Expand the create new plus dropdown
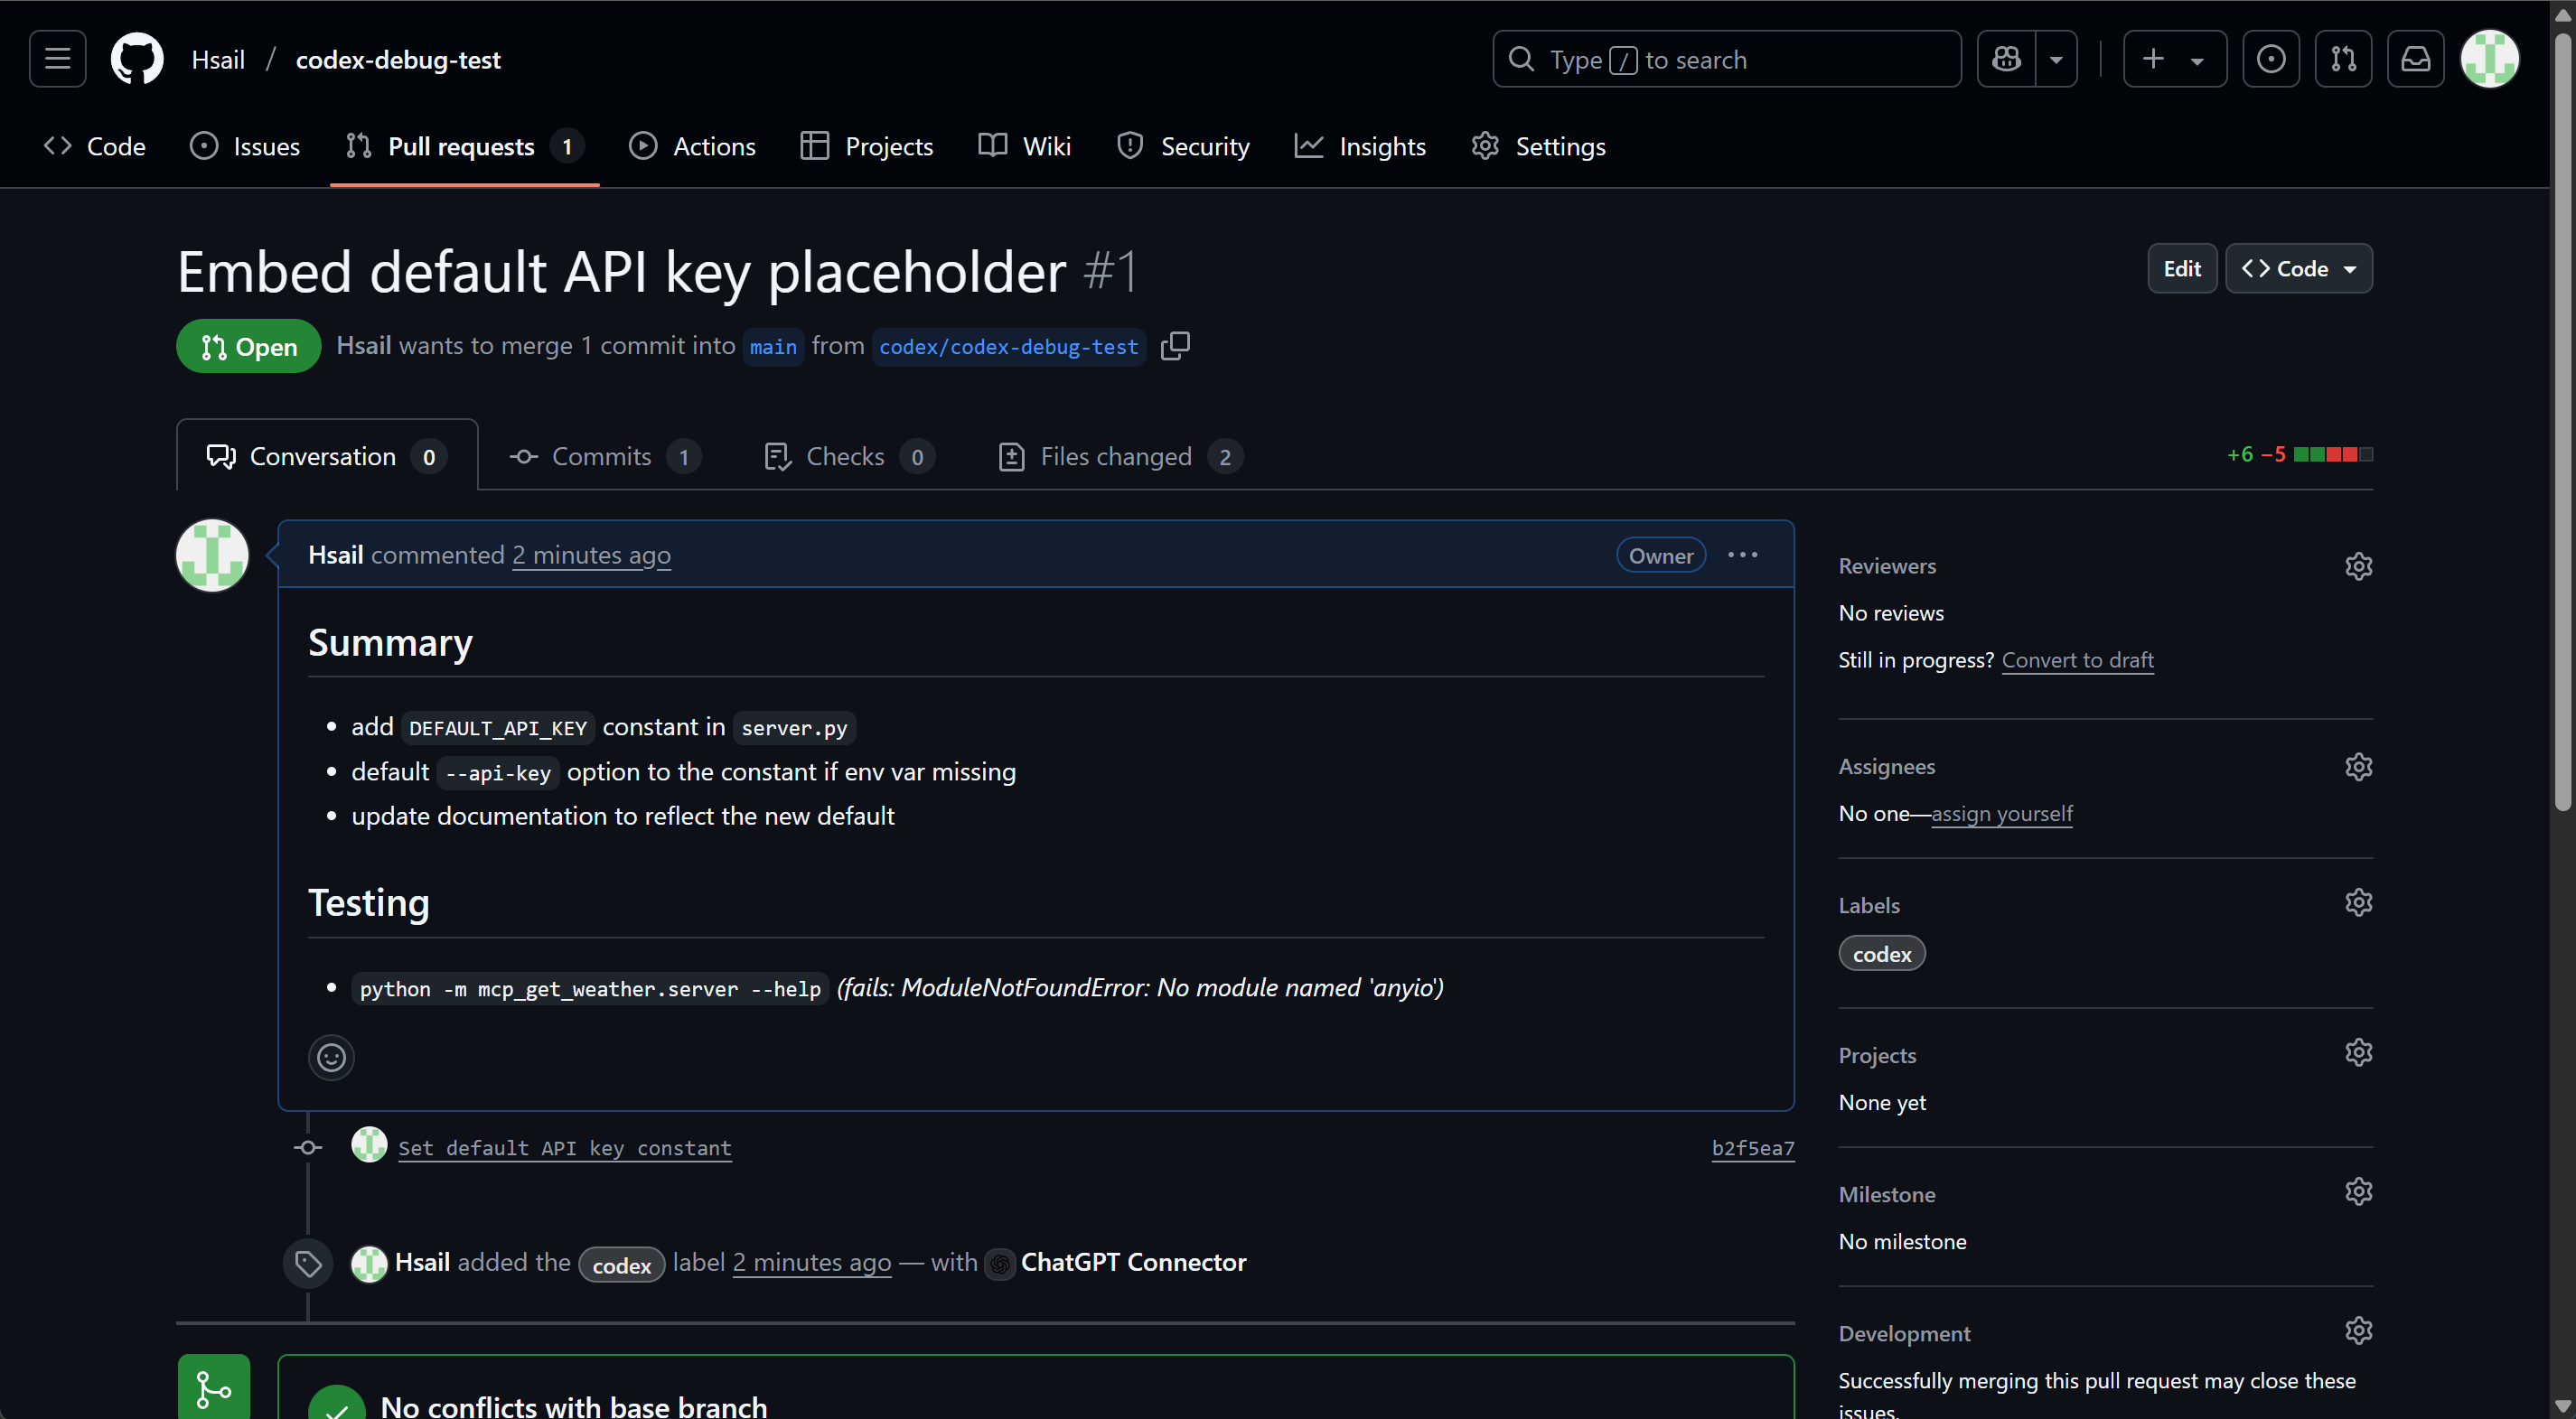 coord(2174,59)
